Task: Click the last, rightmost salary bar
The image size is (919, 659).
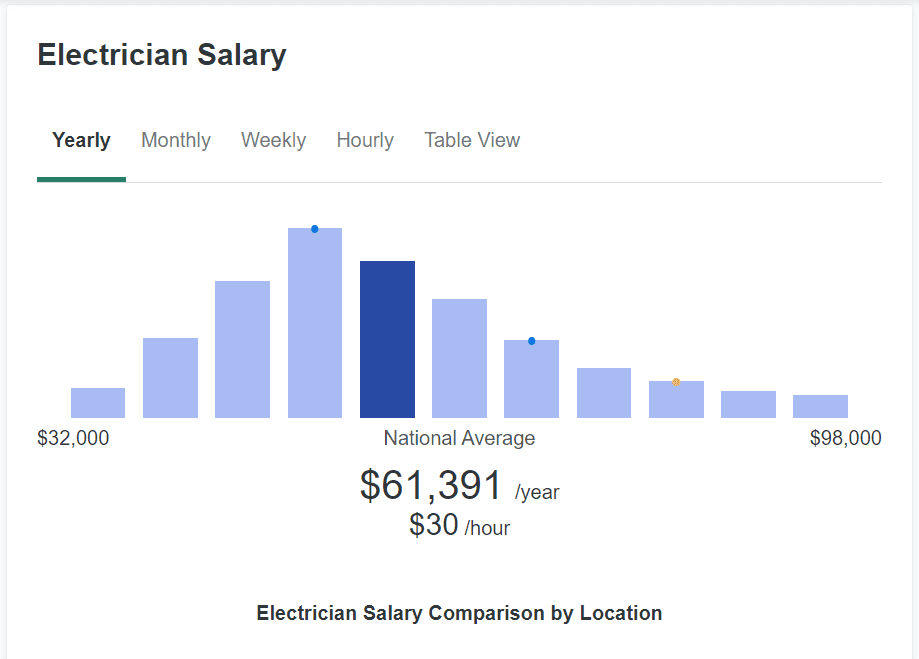Action: (820, 407)
